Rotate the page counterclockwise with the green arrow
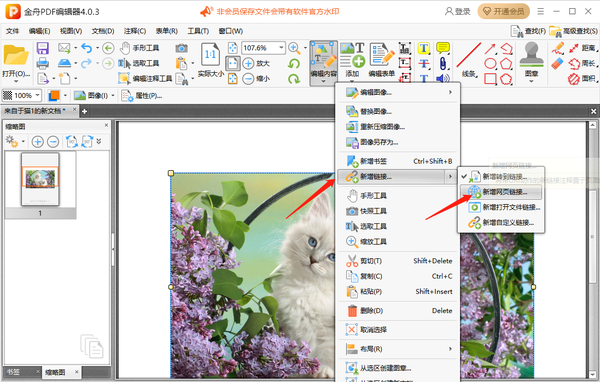The image size is (600, 382). pos(294,64)
